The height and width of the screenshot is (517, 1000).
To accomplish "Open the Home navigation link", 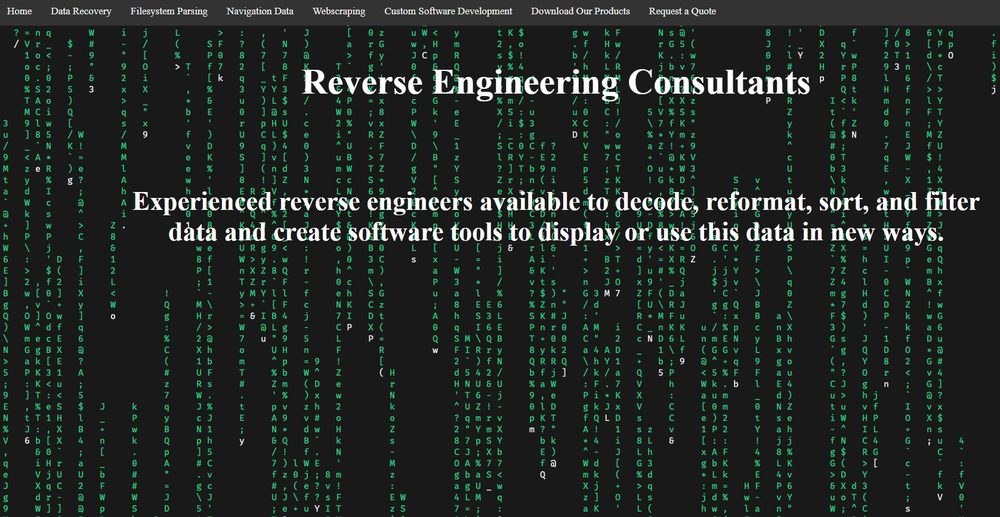I will [x=19, y=11].
